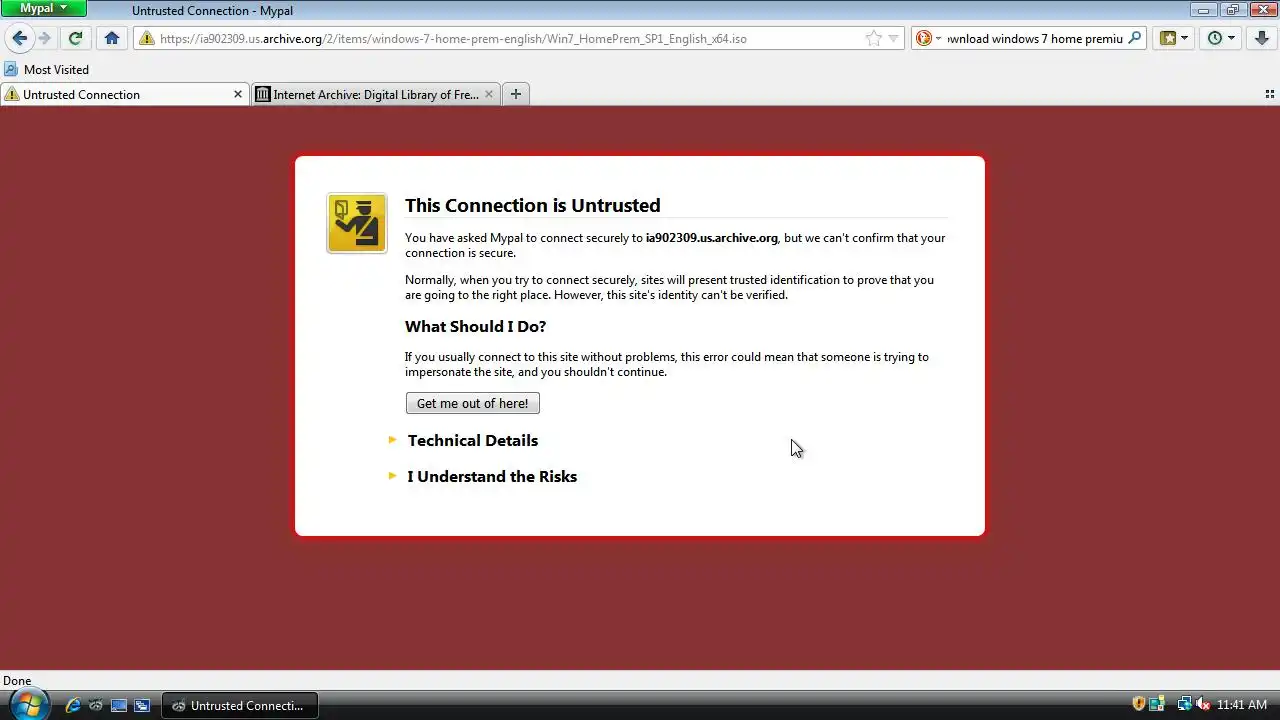Viewport: 1280px width, 720px height.
Task: Open the URL history dropdown arrow
Action: point(894,38)
